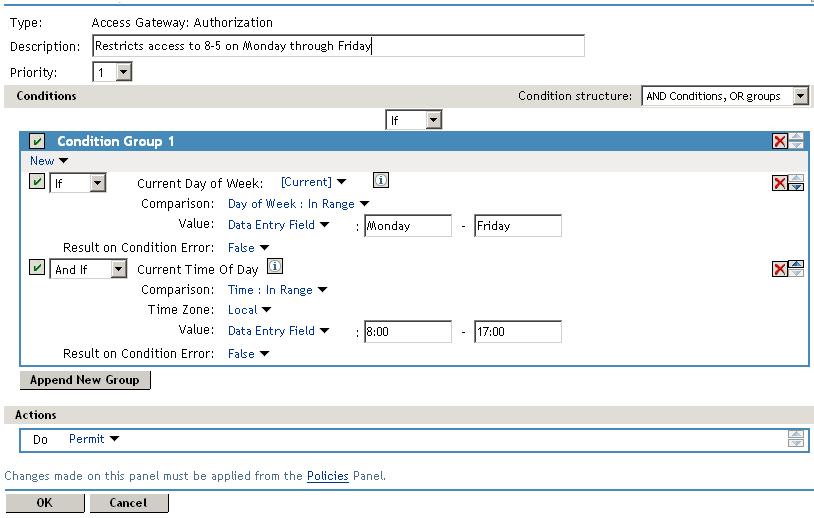This screenshot has height=518, width=814.
Task: Delete the Current Time Of Day condition
Action: (x=779, y=269)
